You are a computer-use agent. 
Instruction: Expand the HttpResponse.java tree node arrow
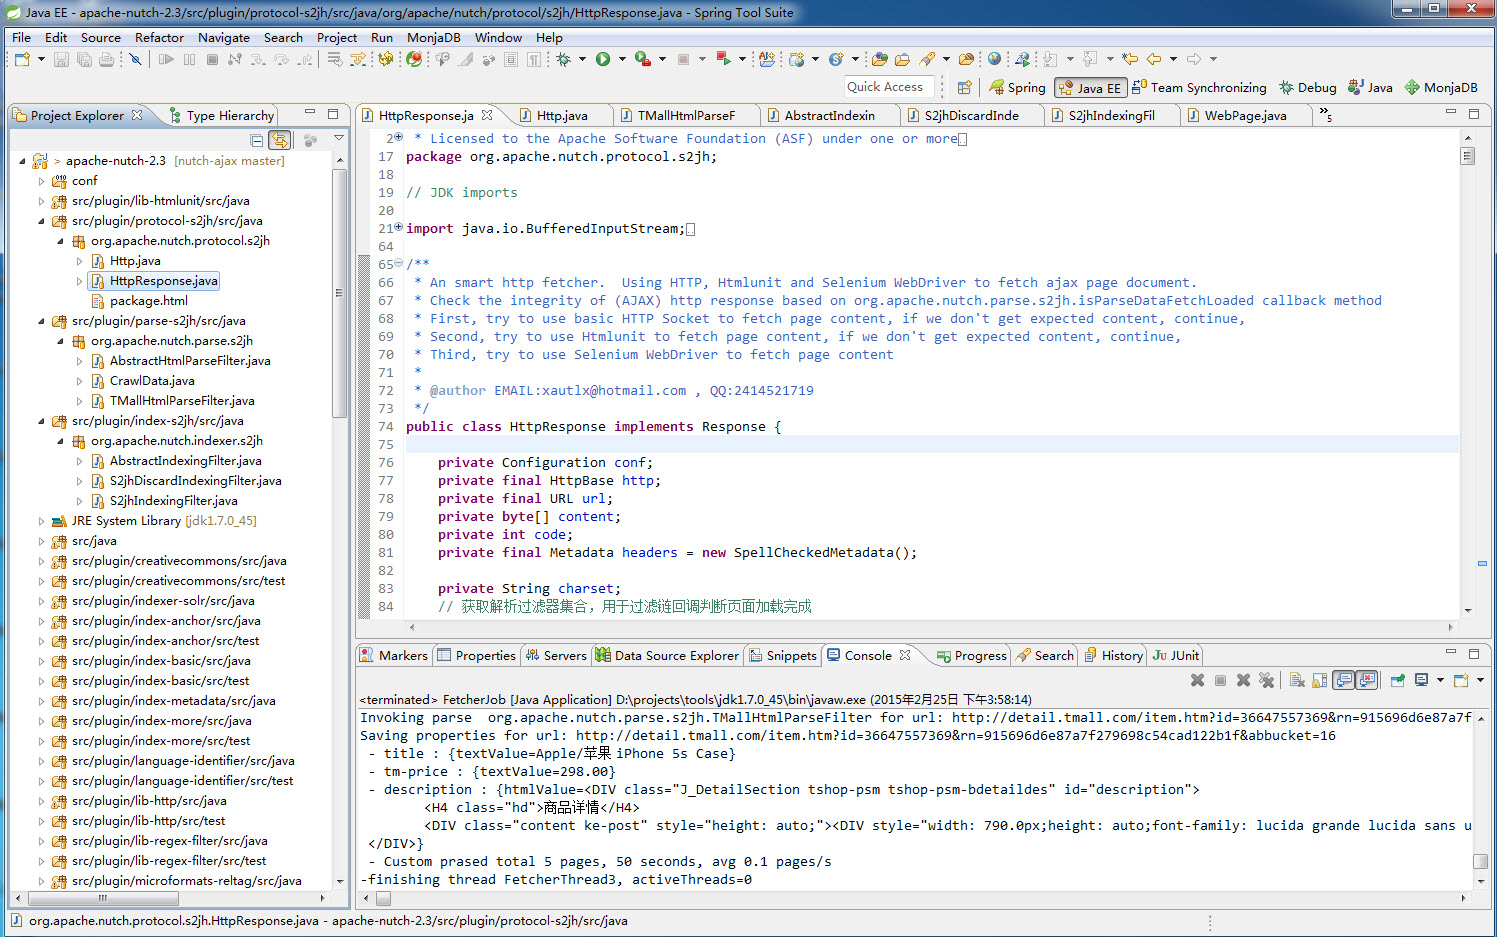[79, 281]
